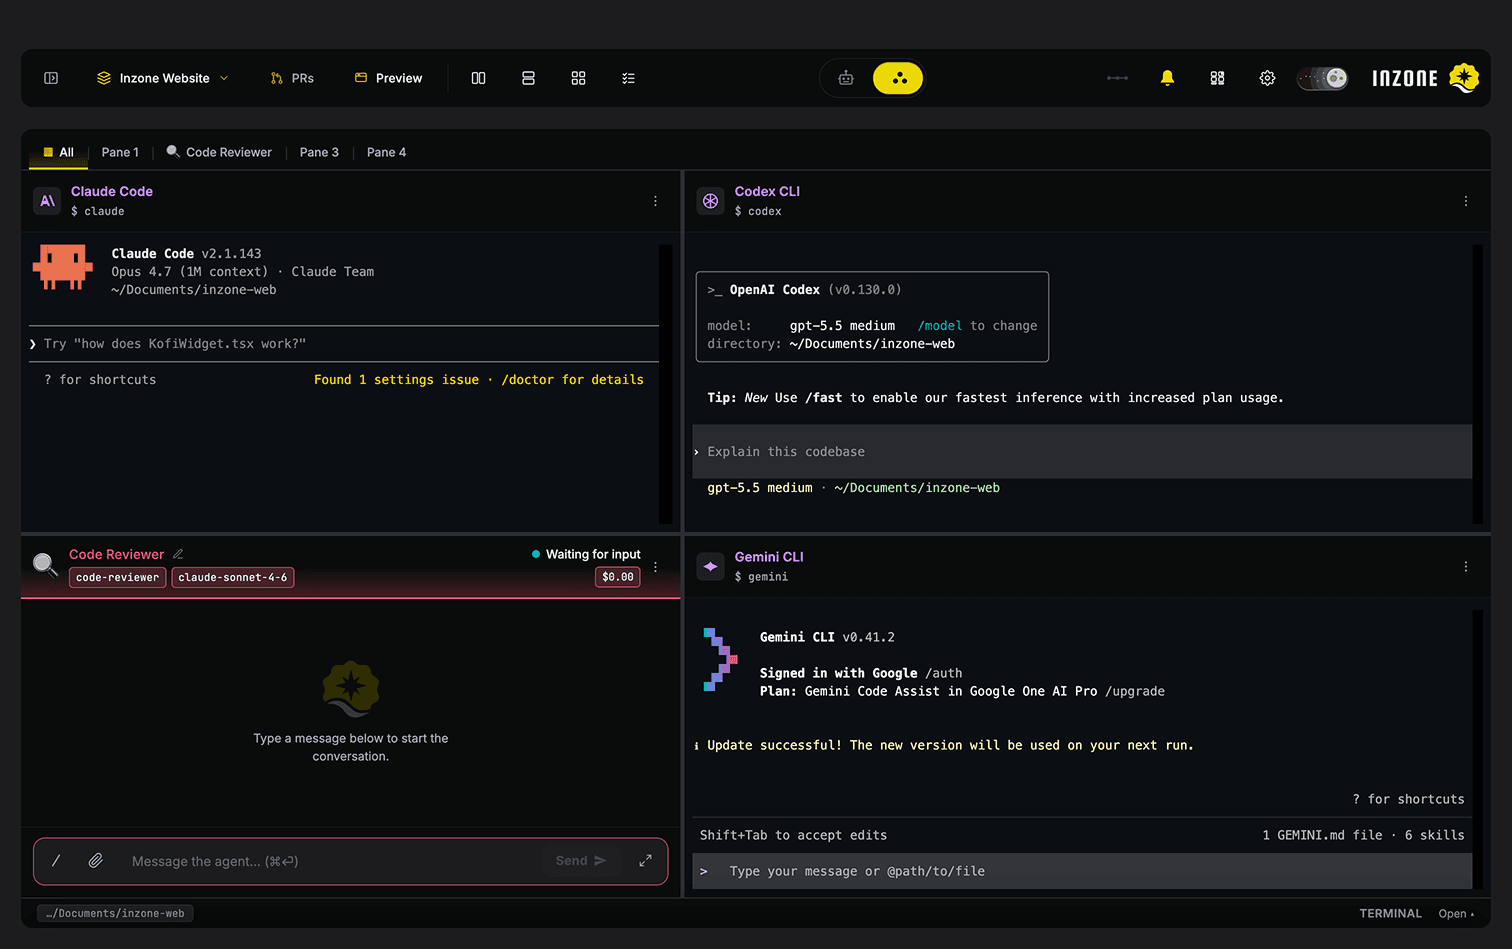Screen dimensions: 1512x949
Task: Open the Gemini CLI pane options menu
Action: [1466, 567]
